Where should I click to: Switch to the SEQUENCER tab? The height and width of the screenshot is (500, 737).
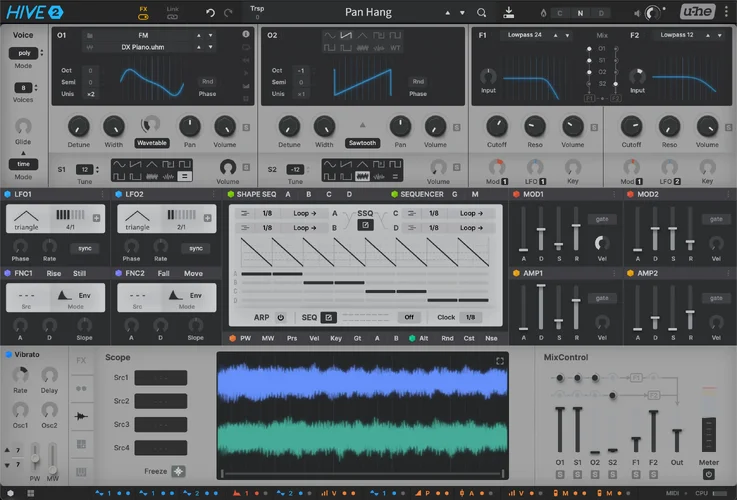tap(421, 194)
